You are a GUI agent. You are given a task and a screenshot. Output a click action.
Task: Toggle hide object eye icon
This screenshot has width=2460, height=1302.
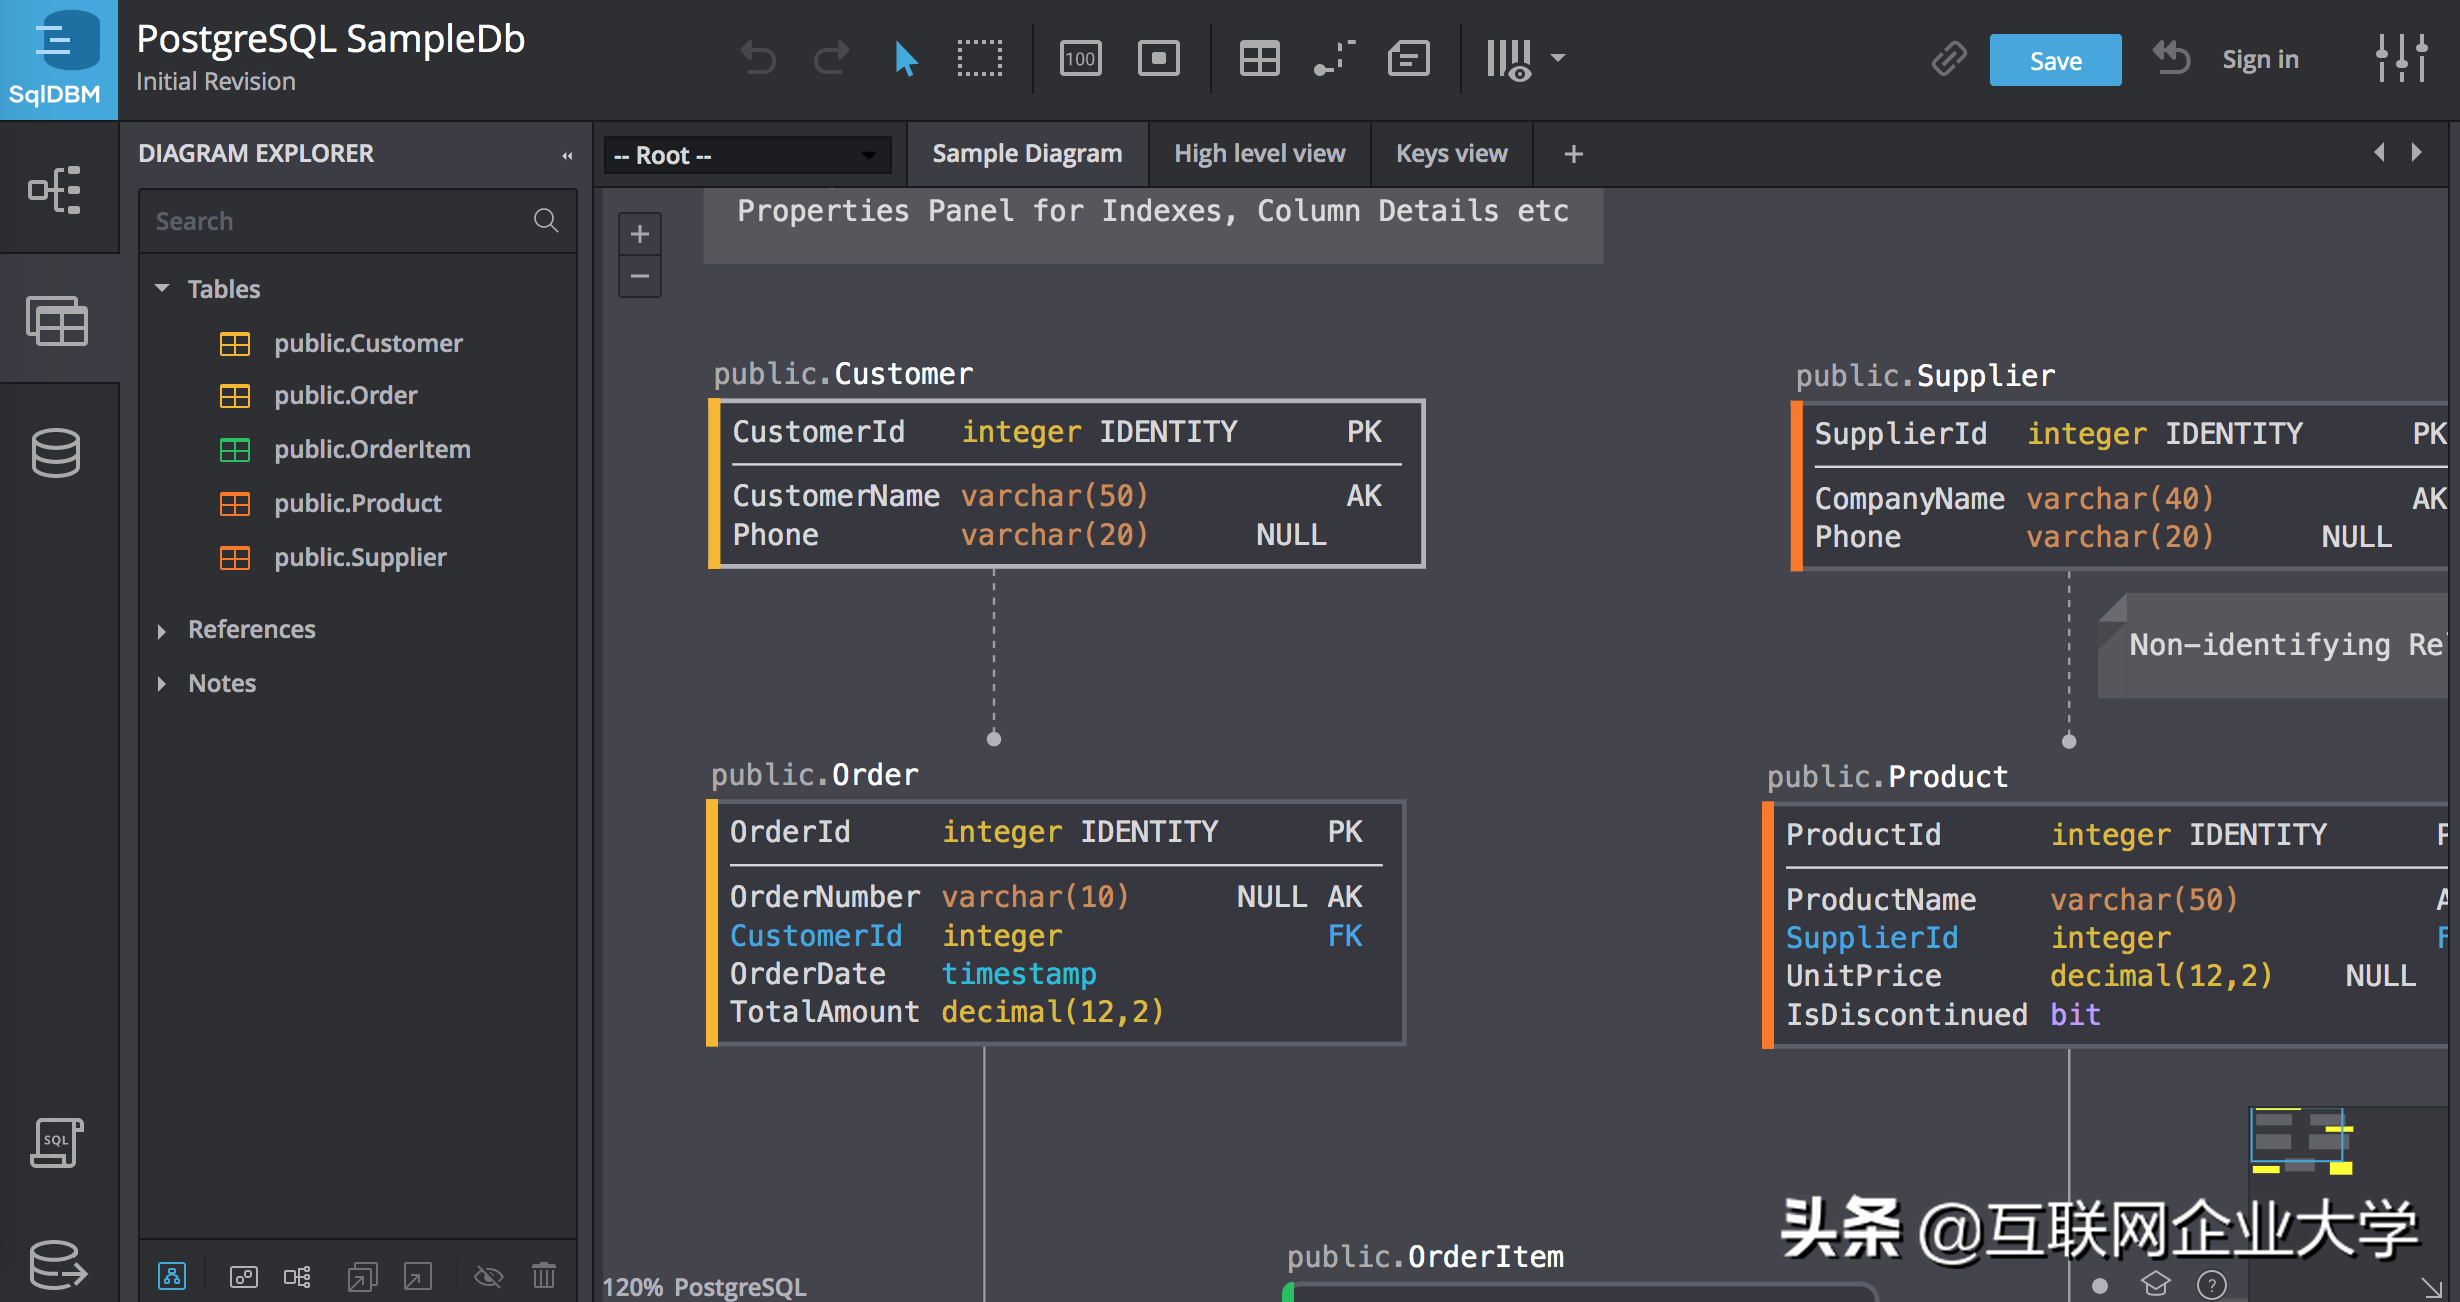(488, 1276)
